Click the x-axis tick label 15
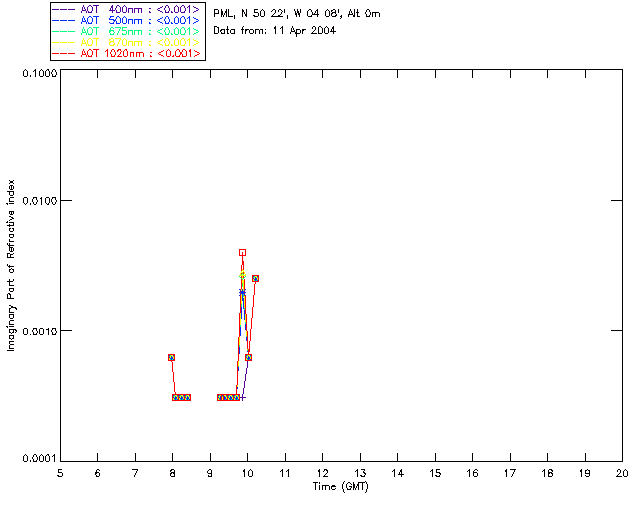The width and height of the screenshot is (640, 512). click(x=435, y=473)
